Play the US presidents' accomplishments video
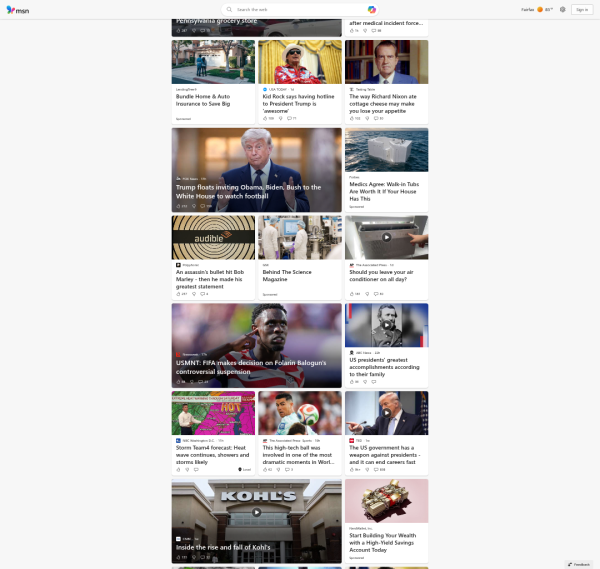Screen dimensions: 600x569 tap(386, 325)
